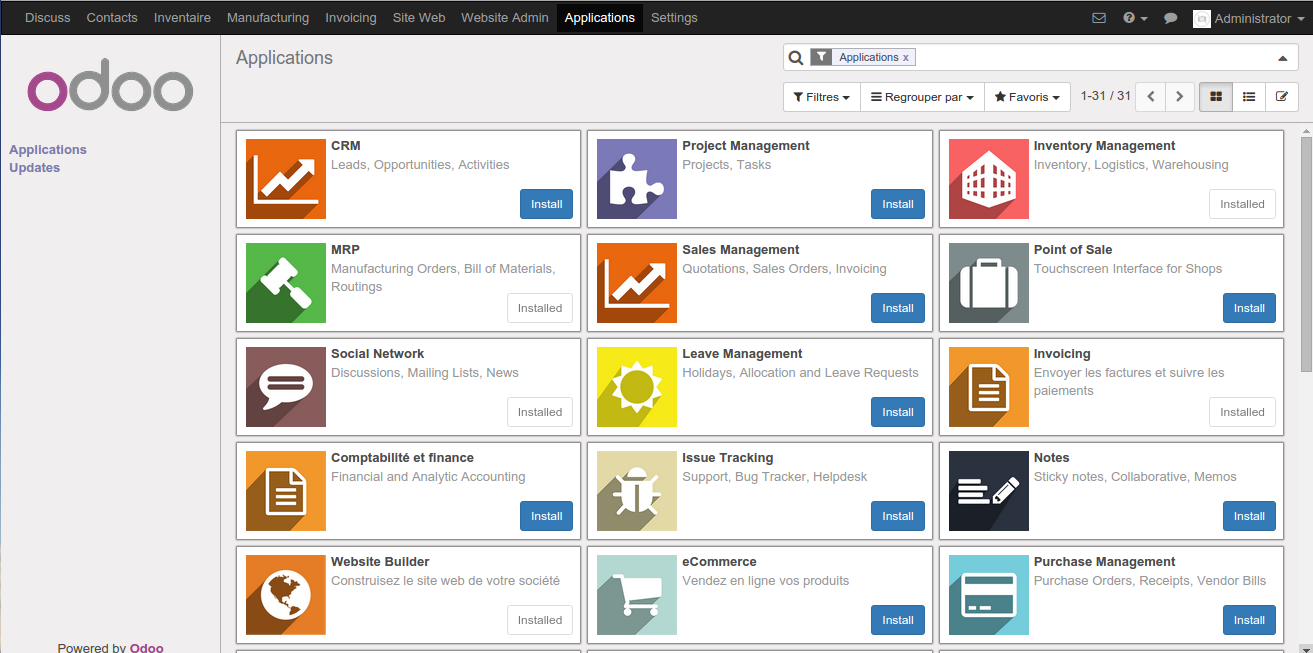Image resolution: width=1313 pixels, height=653 pixels.
Task: Click the Odoo link in footer
Action: [x=147, y=647]
